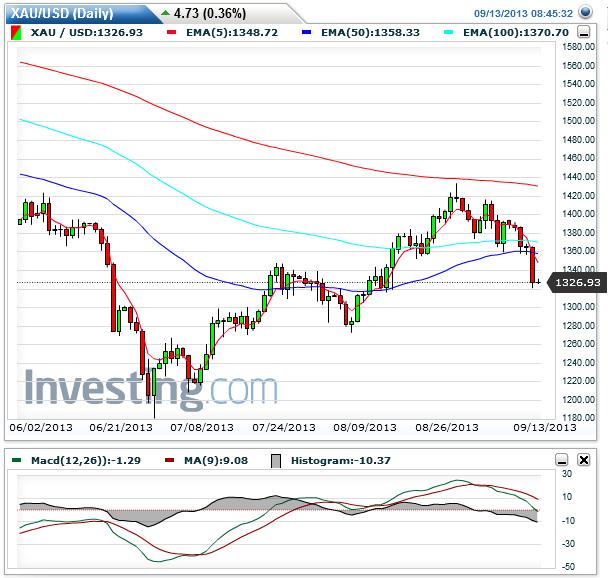Click the 1326.93 current price marker
The width and height of the screenshot is (608, 578).
click(577, 283)
